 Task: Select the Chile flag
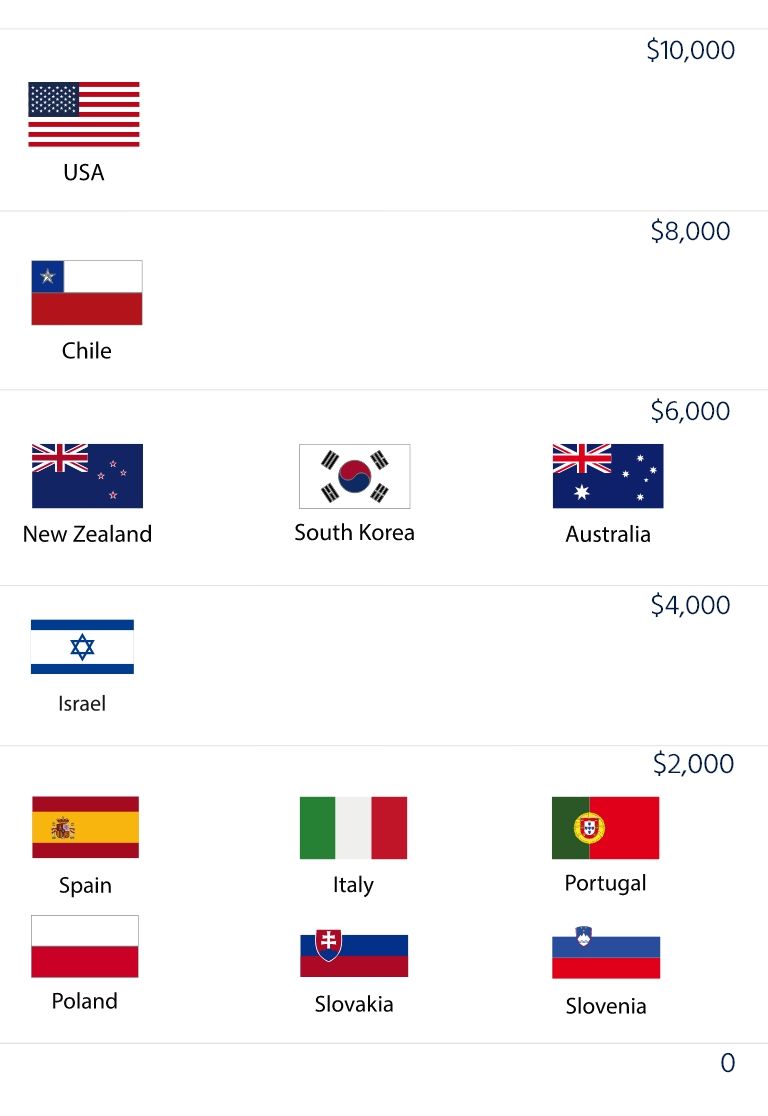[87, 293]
